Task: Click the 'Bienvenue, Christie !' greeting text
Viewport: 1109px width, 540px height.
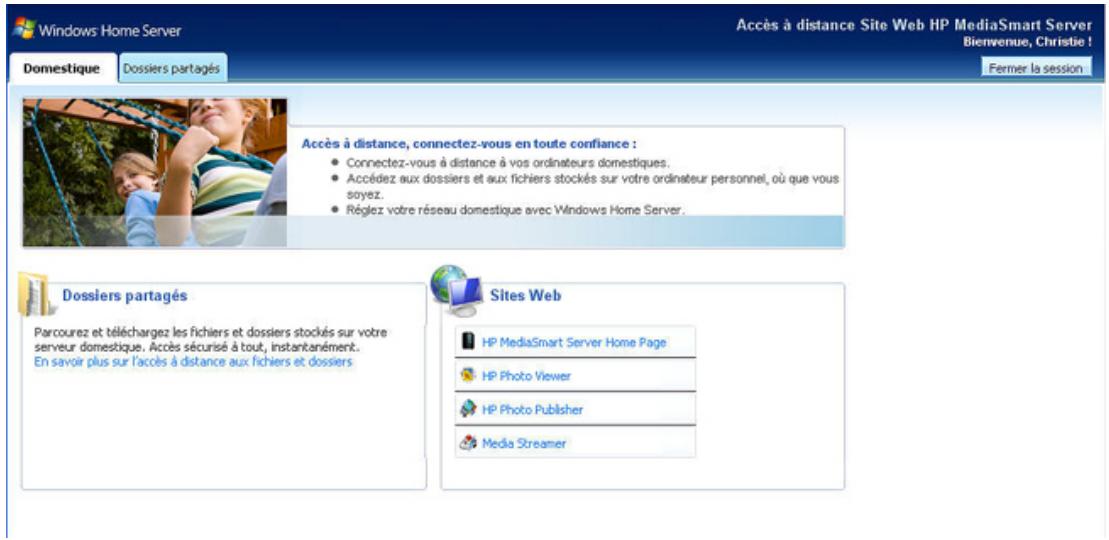Action: click(1028, 42)
